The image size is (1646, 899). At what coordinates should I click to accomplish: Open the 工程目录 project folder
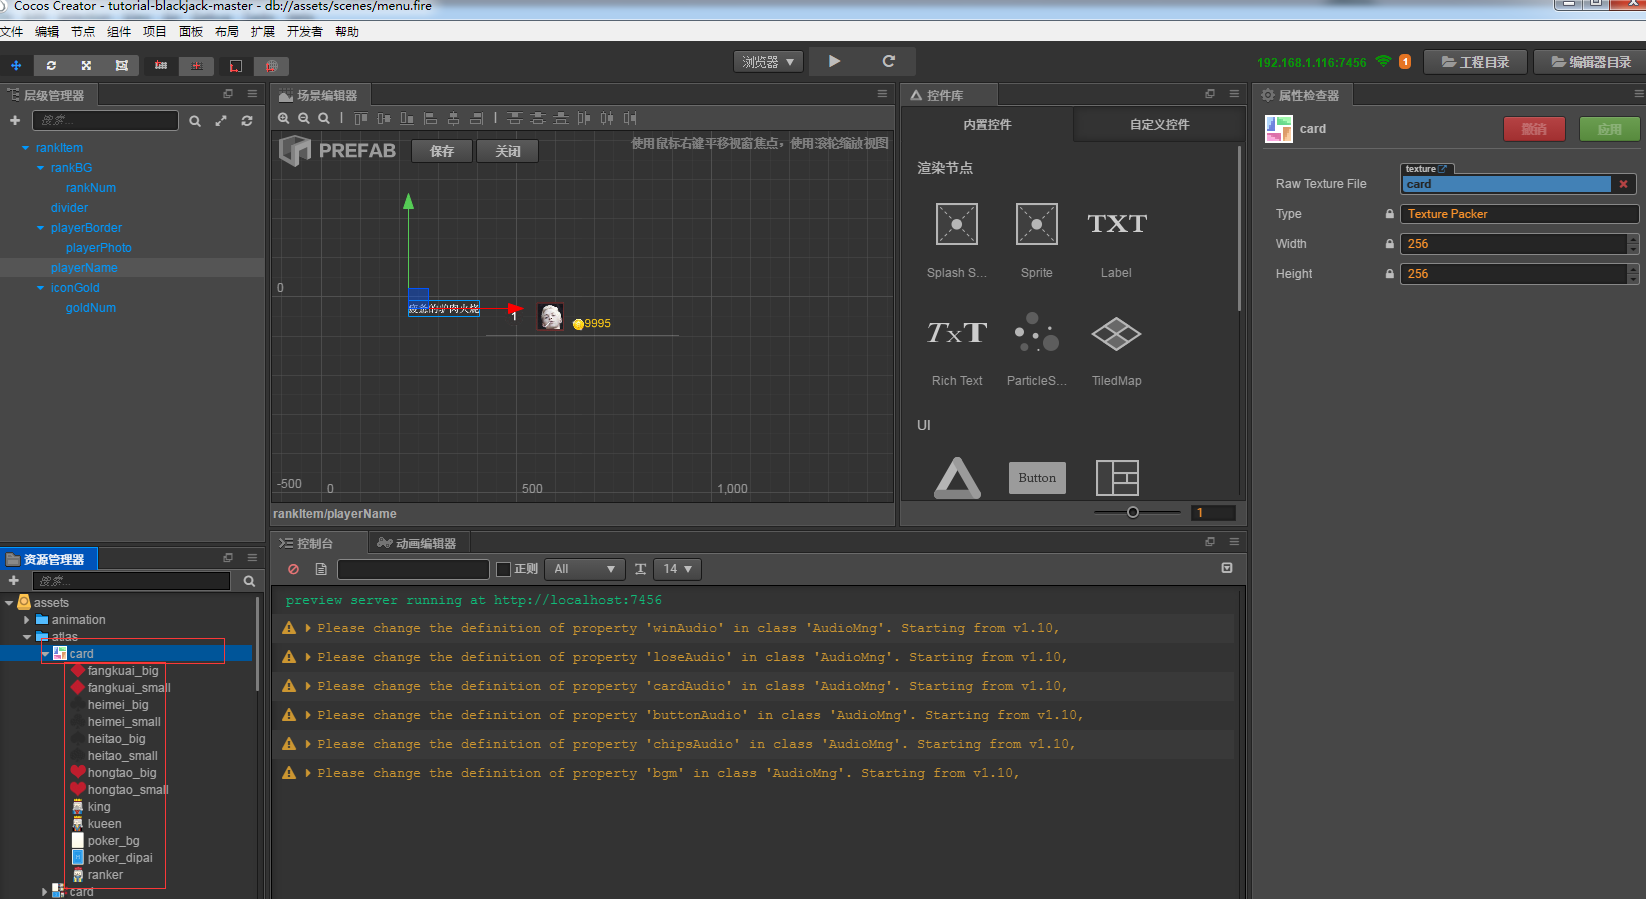[x=1475, y=62]
